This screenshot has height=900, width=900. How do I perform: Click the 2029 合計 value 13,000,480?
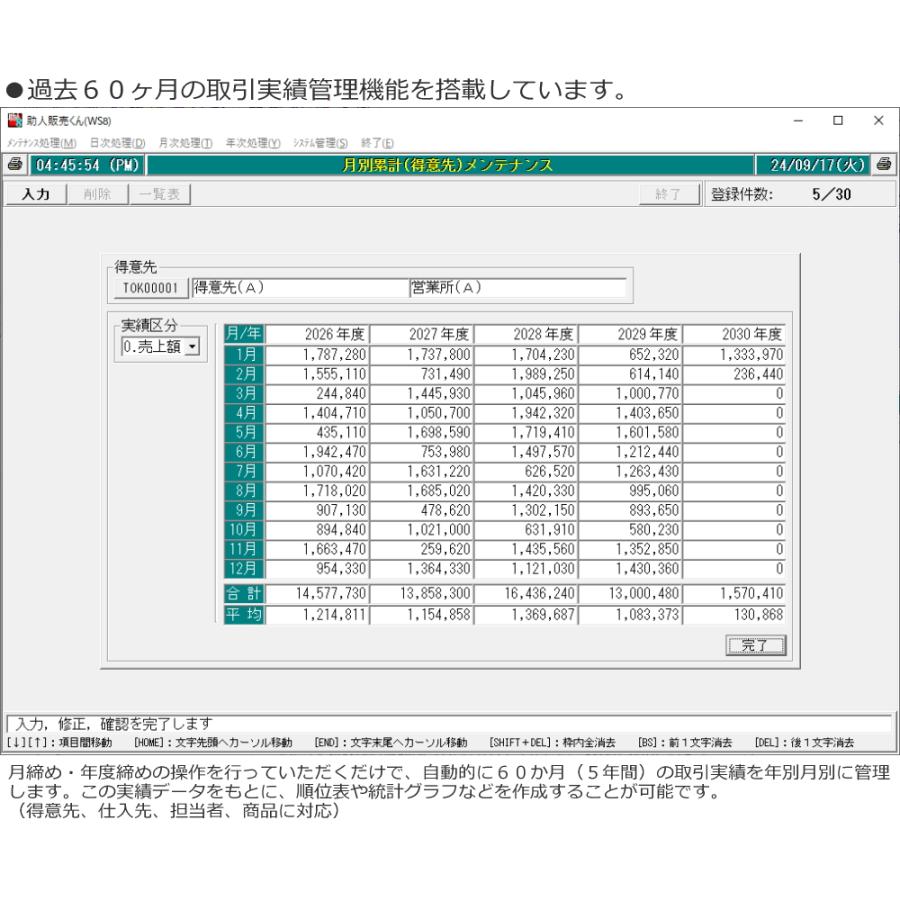tap(631, 593)
